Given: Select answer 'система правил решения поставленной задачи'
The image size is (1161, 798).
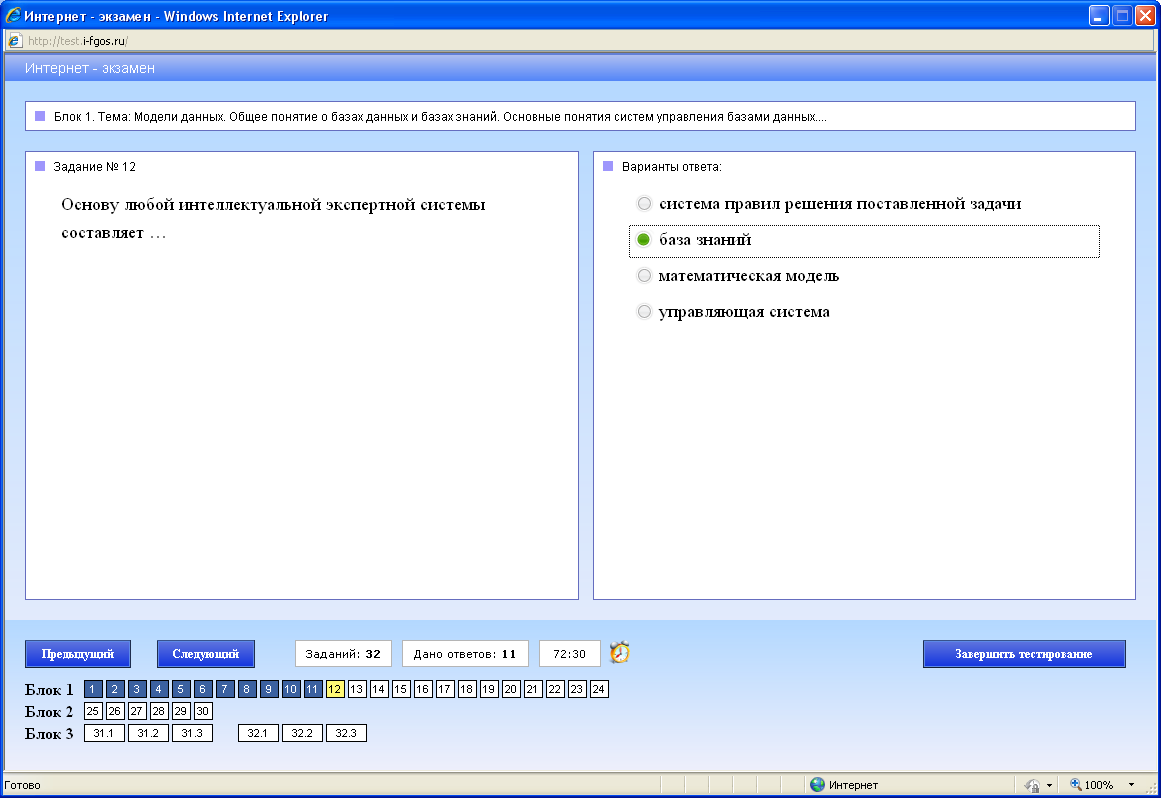Looking at the screenshot, I should point(644,204).
